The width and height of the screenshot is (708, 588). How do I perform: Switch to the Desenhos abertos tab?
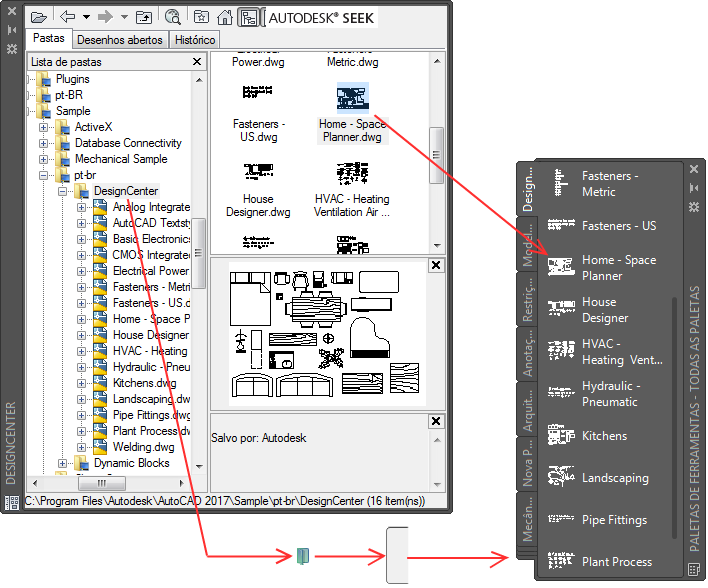tap(120, 40)
